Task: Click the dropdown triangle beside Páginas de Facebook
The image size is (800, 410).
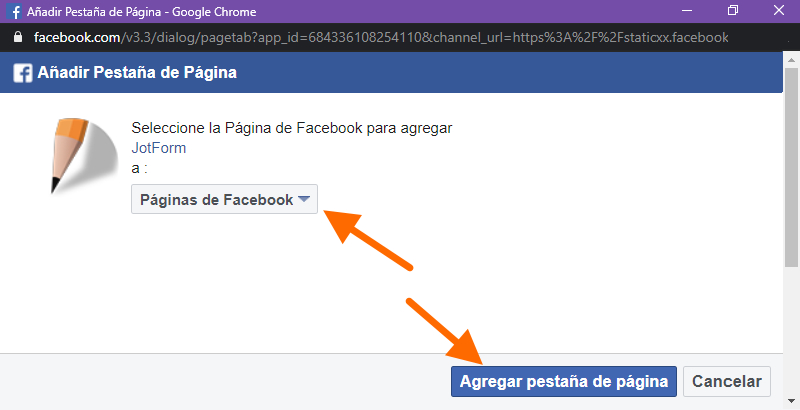Action: 304,199
